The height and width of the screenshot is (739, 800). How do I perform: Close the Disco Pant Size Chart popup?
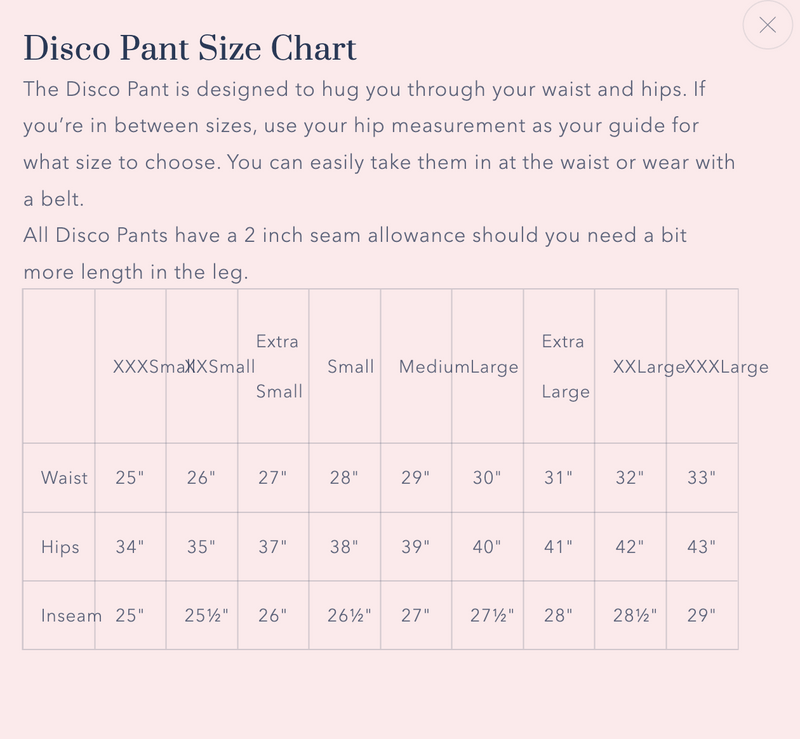pos(768,26)
